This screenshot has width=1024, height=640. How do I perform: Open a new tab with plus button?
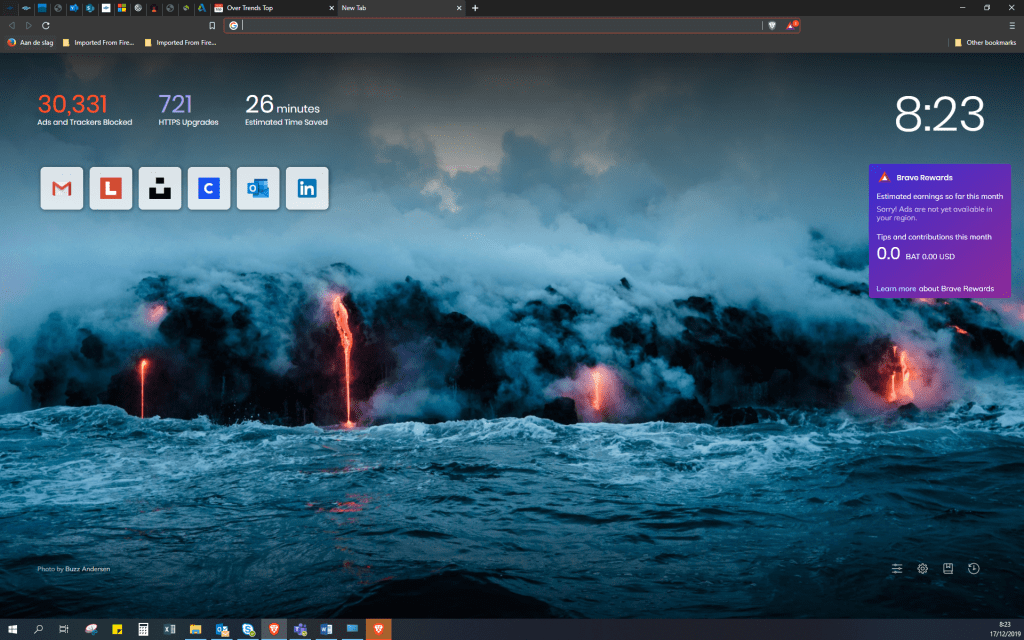tap(475, 8)
